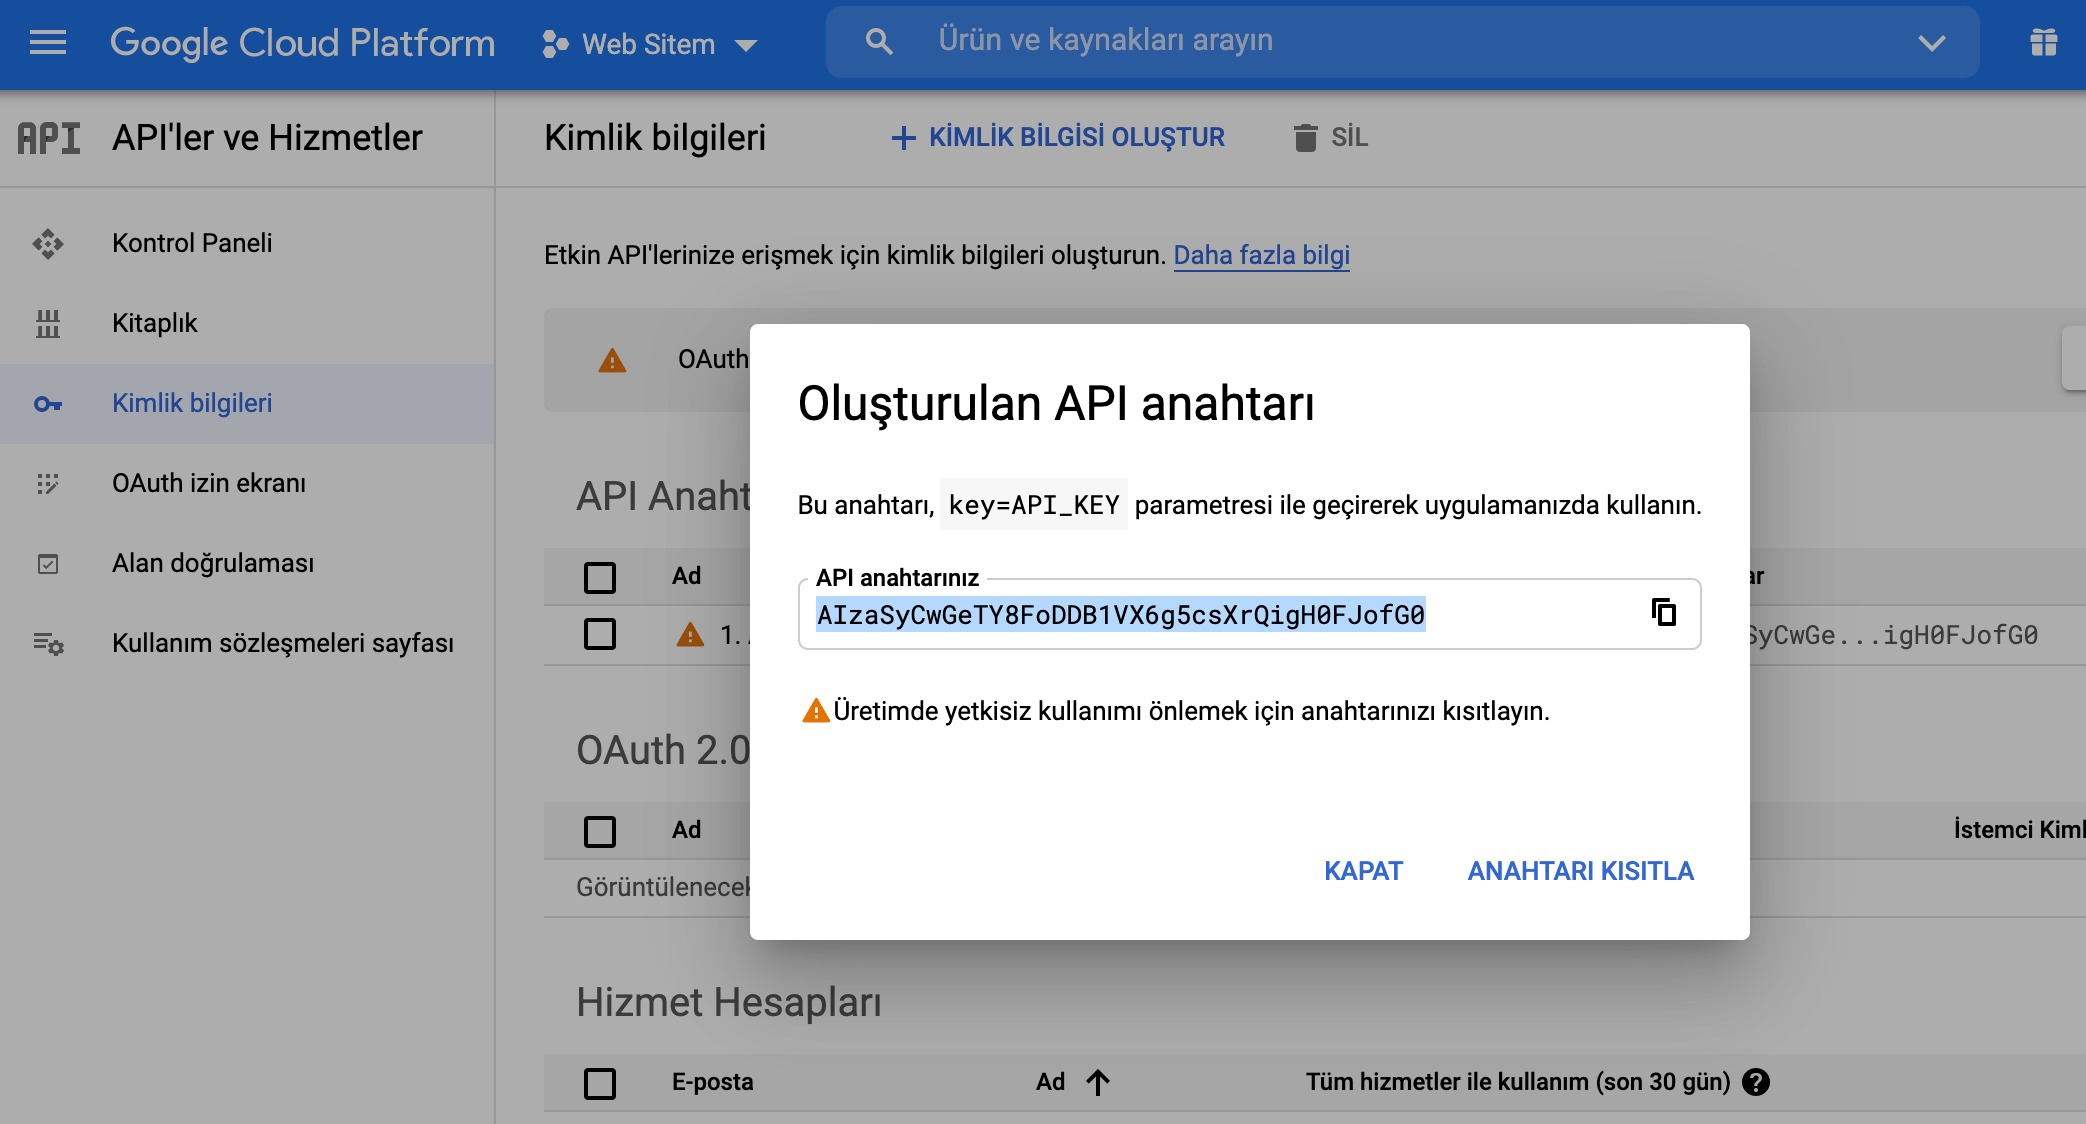Open the 'Daha fazla bilgi' link
Screen dimensions: 2086x1124
point(1261,255)
